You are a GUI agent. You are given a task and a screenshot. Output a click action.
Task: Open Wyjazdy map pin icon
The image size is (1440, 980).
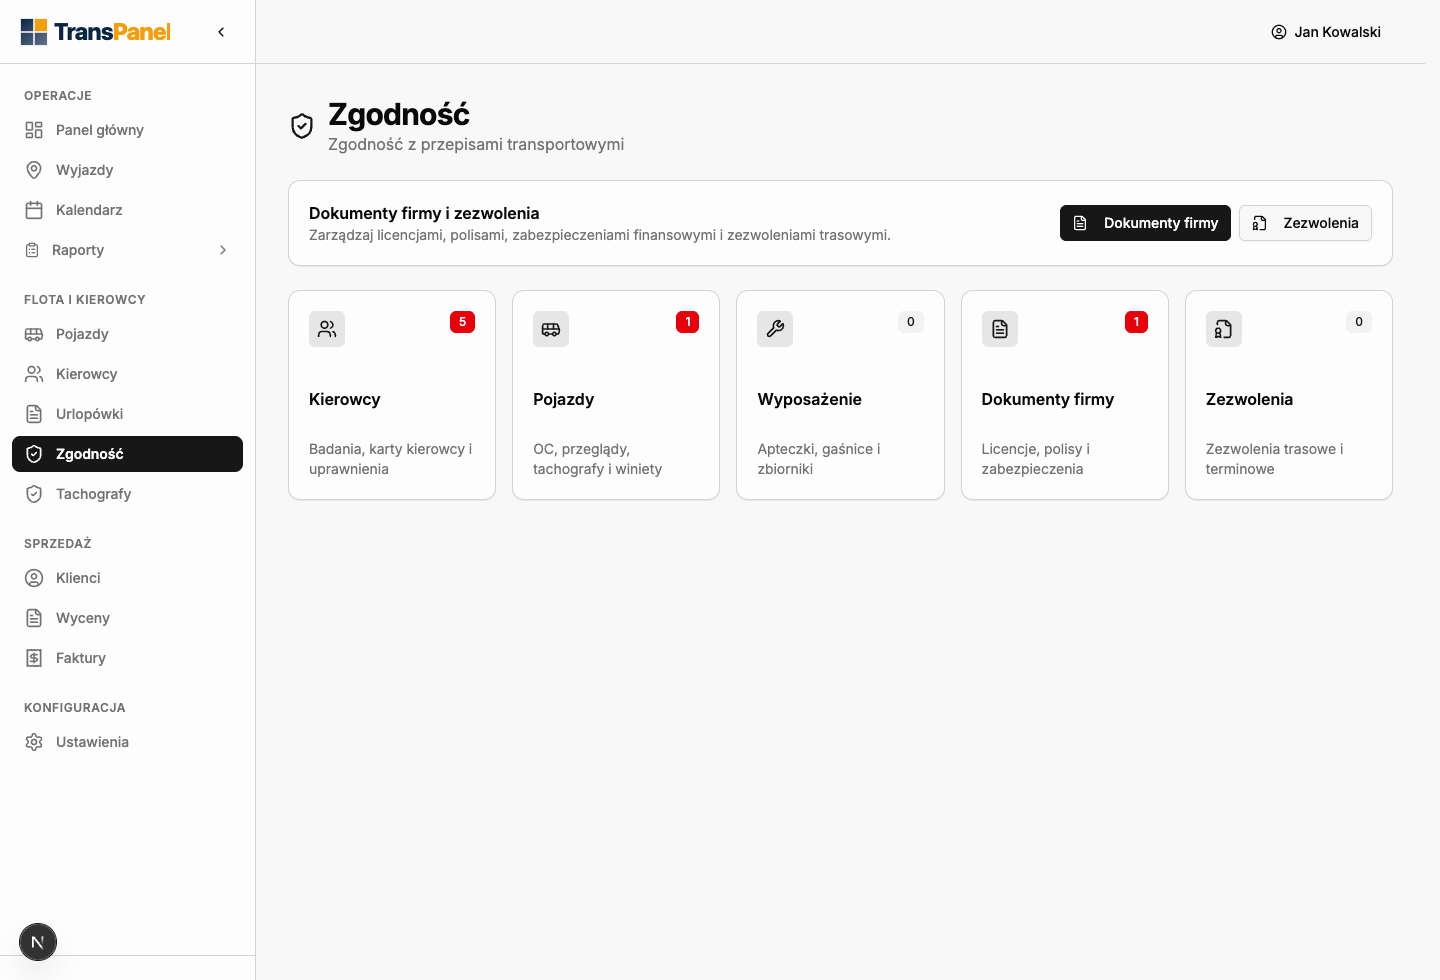point(34,170)
